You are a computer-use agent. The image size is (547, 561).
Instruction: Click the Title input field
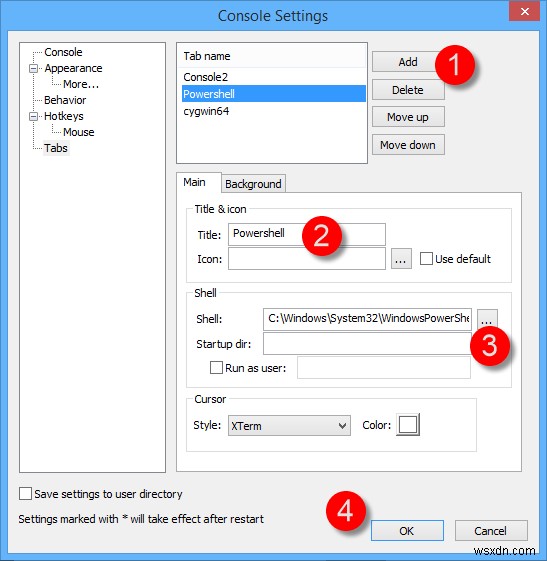pyautogui.click(x=307, y=234)
